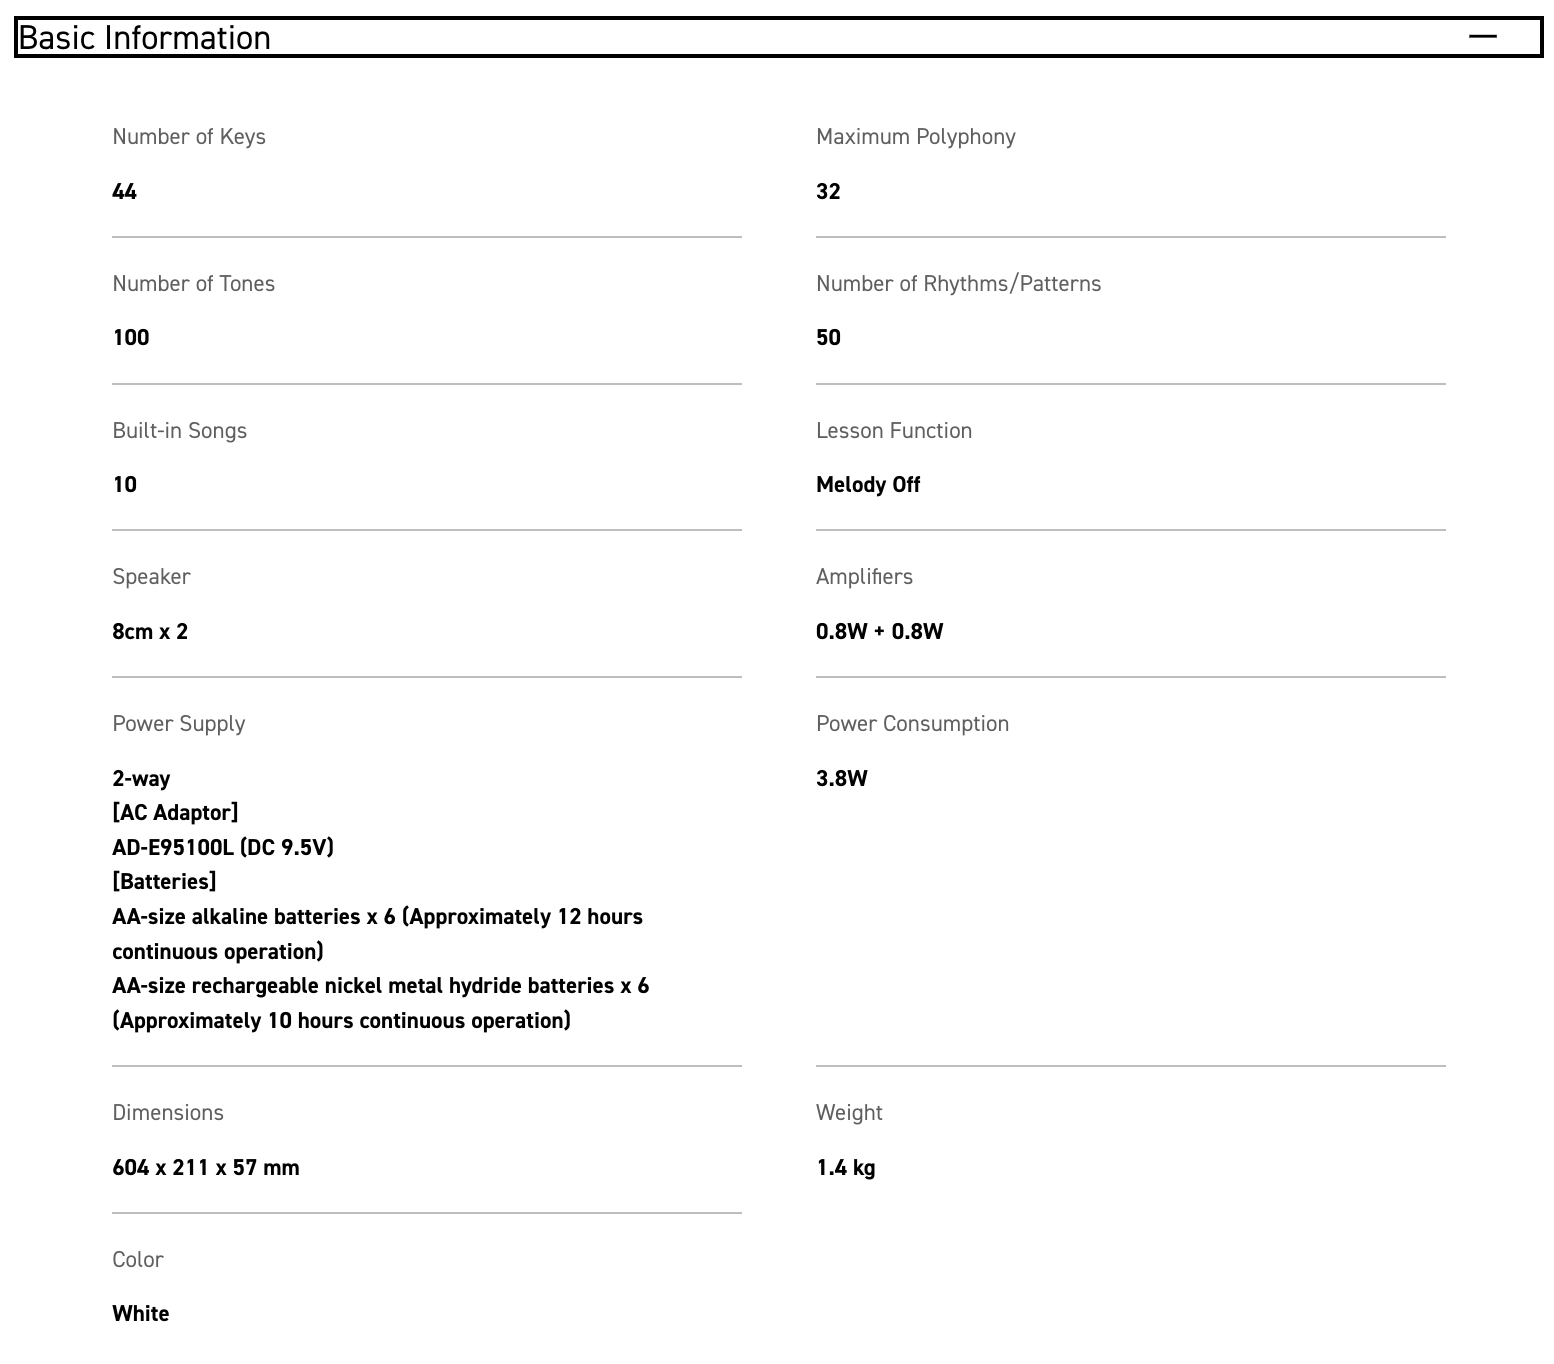Screen dimensions: 1554x1364
Task: Click the Maximum Polyphony label
Action: point(915,137)
